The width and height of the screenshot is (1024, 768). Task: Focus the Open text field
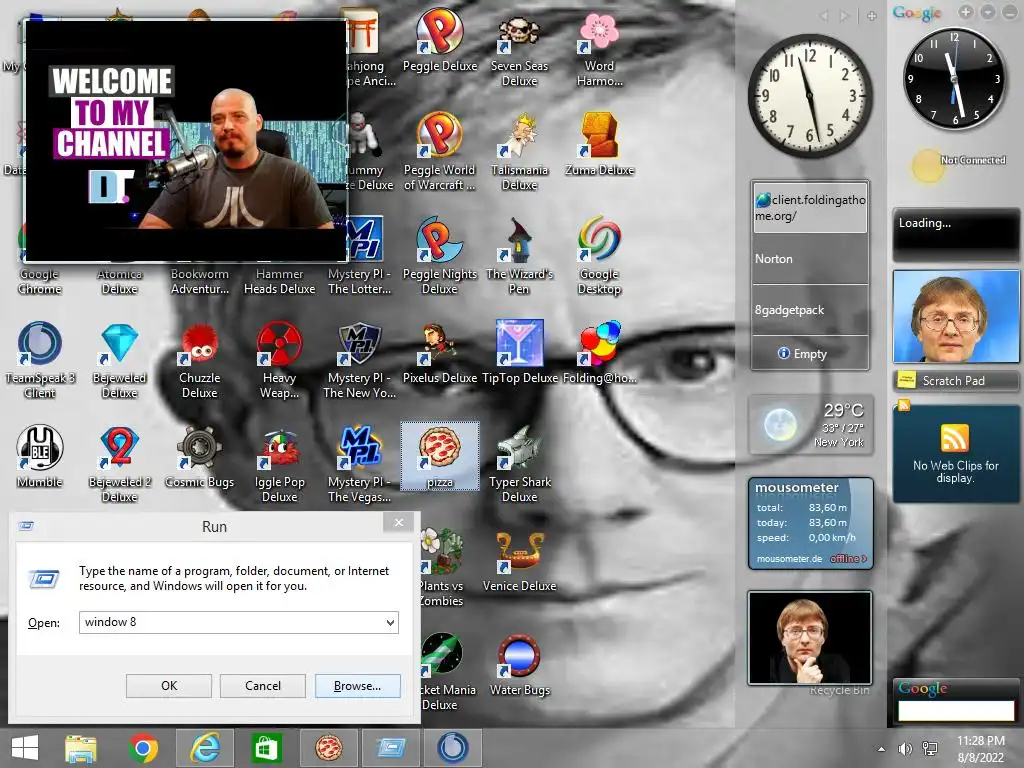[232, 622]
